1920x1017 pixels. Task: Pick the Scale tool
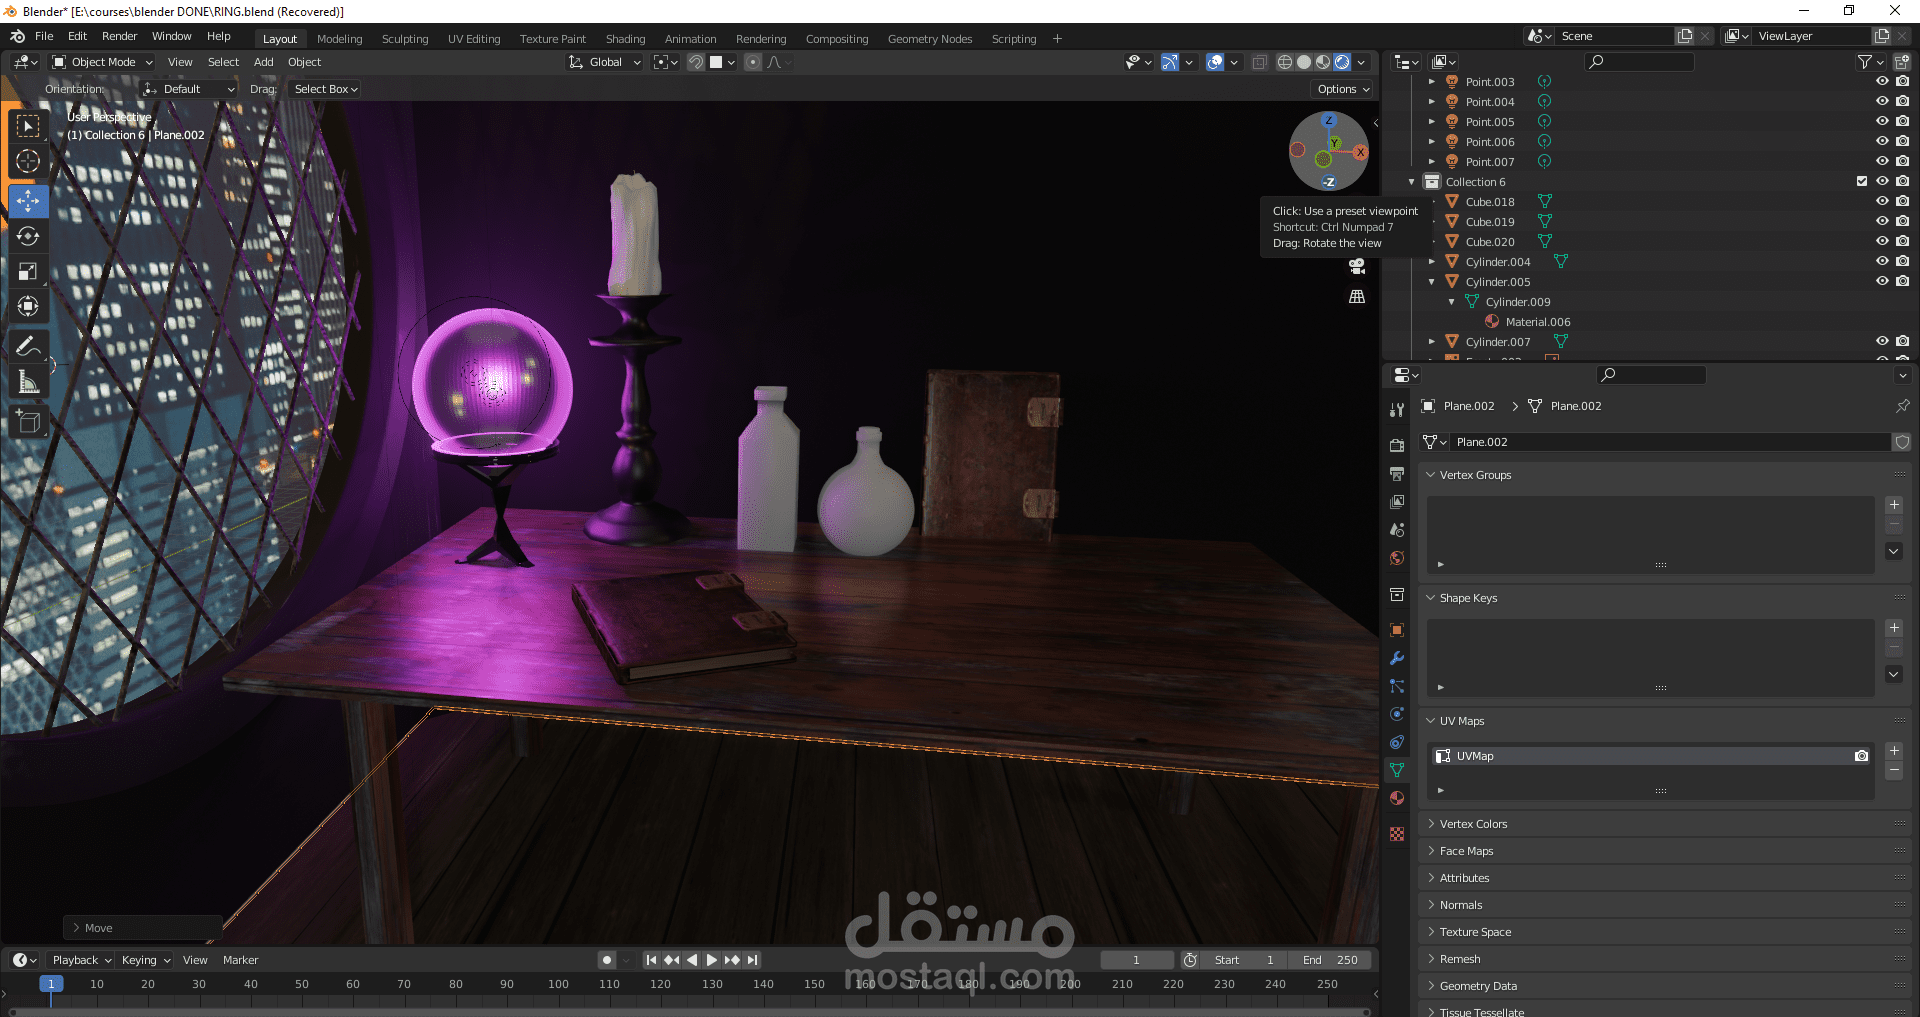coord(28,271)
